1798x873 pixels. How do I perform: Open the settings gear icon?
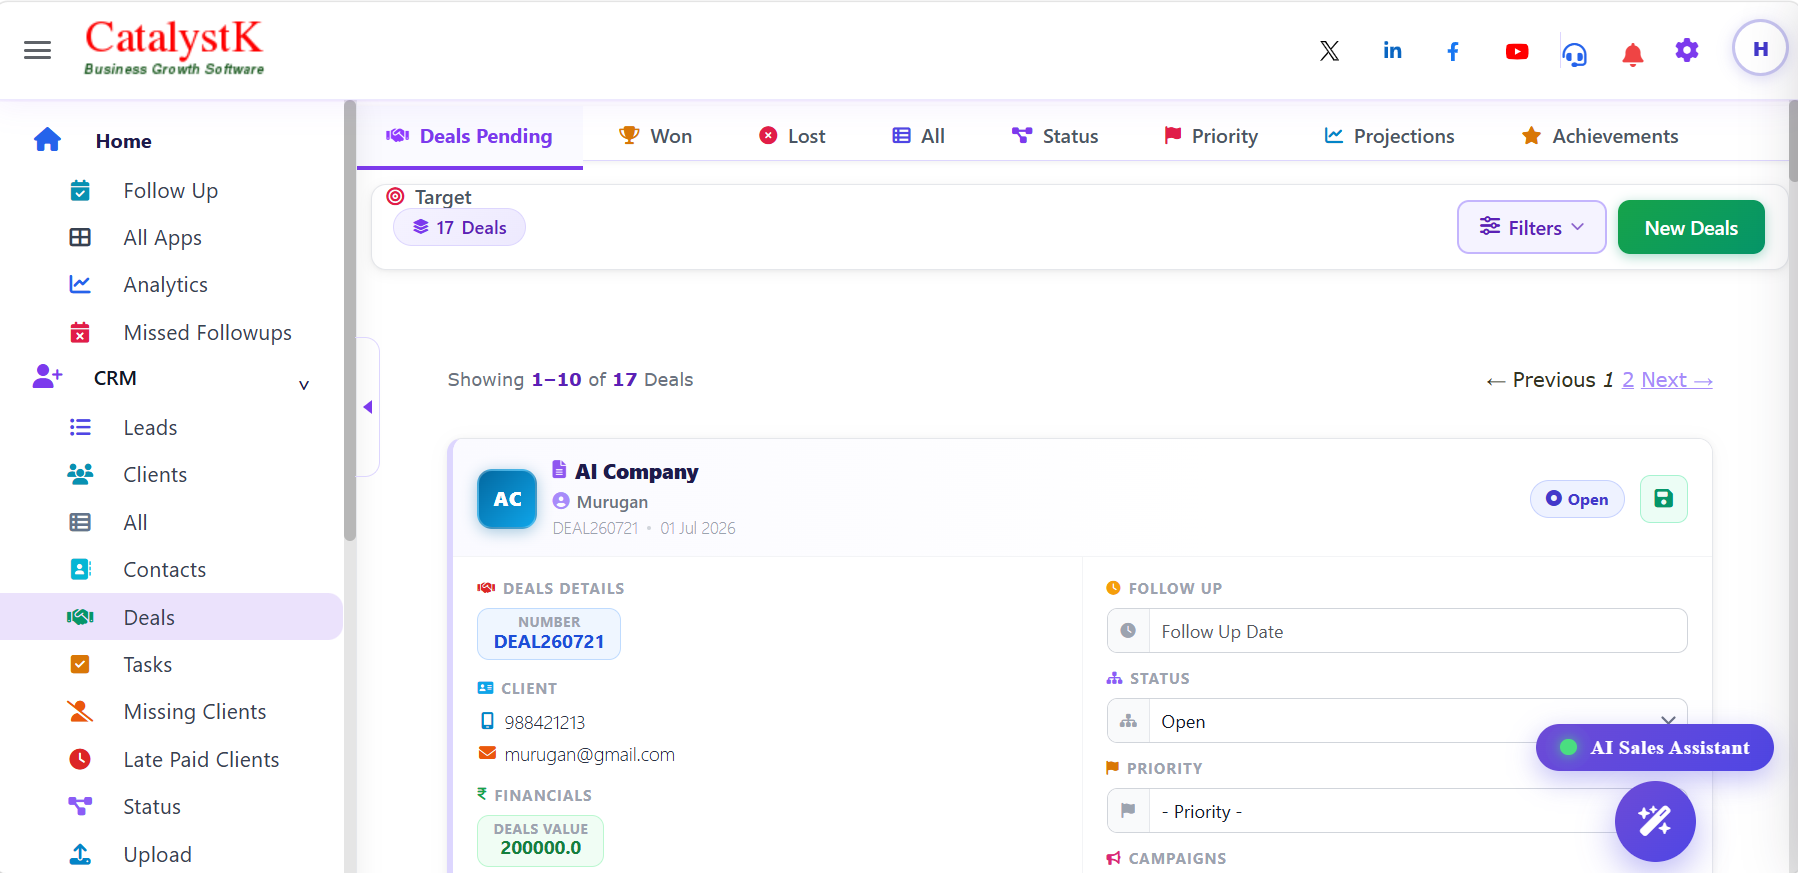click(x=1687, y=50)
